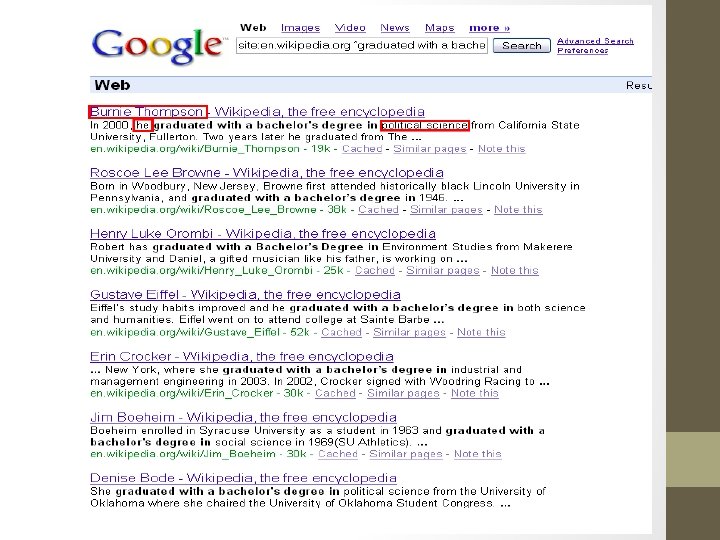The width and height of the screenshot is (720, 540).
Task: Open the Advanced Search link
Action: coord(595,41)
